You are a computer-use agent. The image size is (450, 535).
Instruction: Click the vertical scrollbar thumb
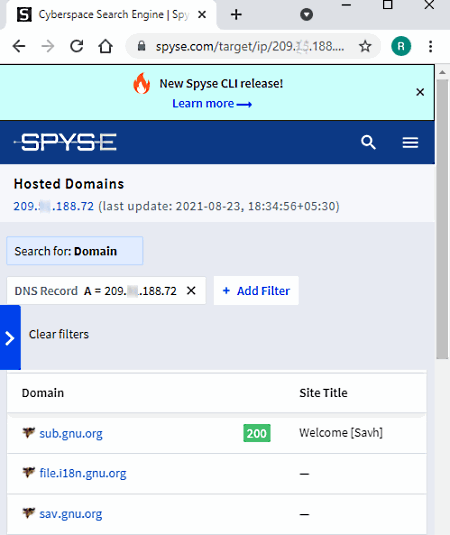pos(442,219)
